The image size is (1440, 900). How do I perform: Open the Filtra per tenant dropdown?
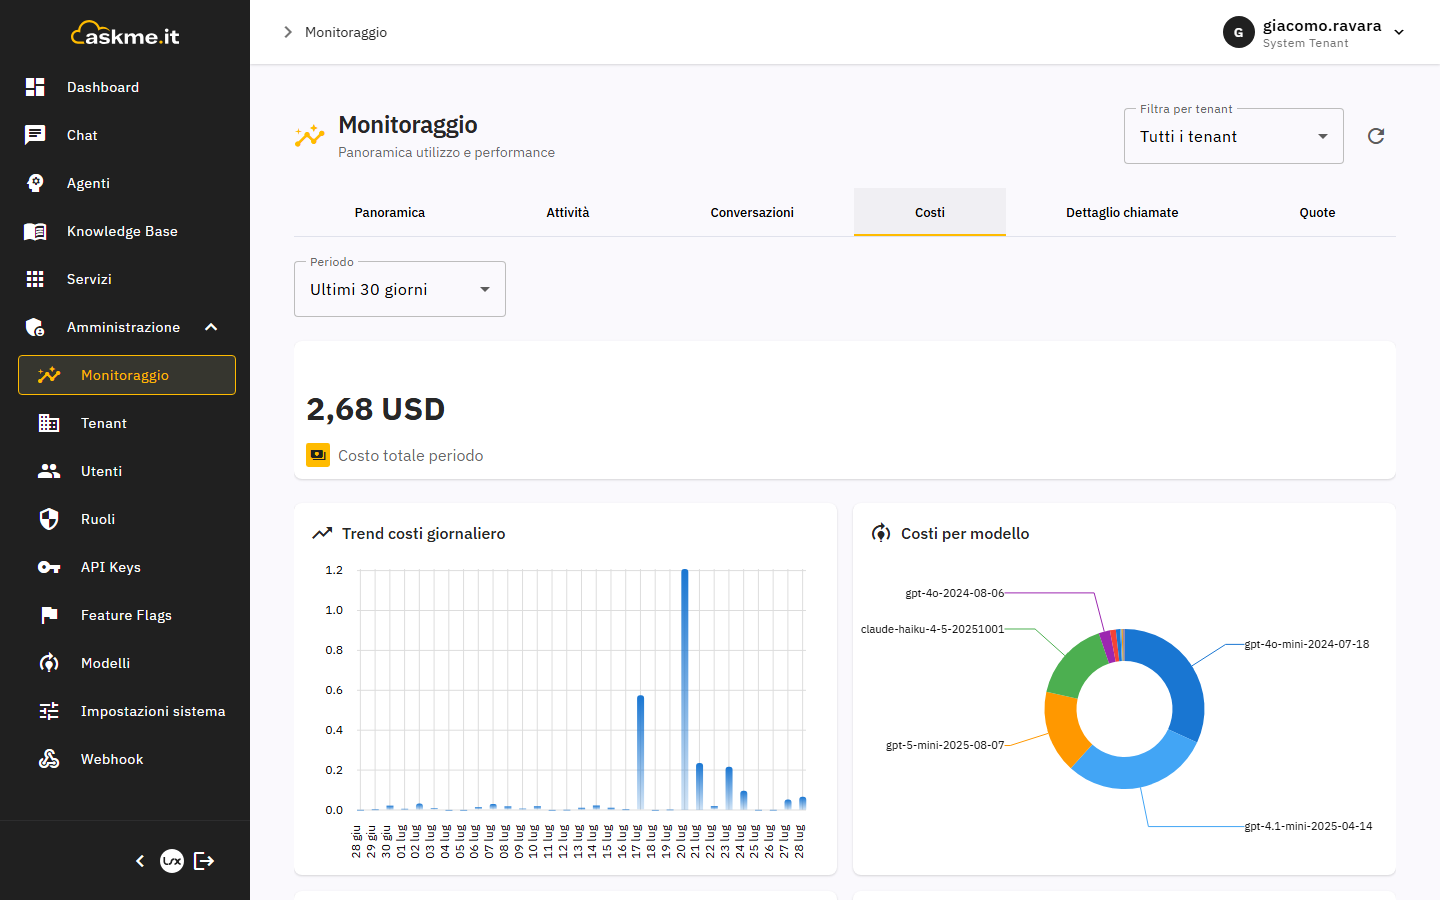coord(1234,136)
